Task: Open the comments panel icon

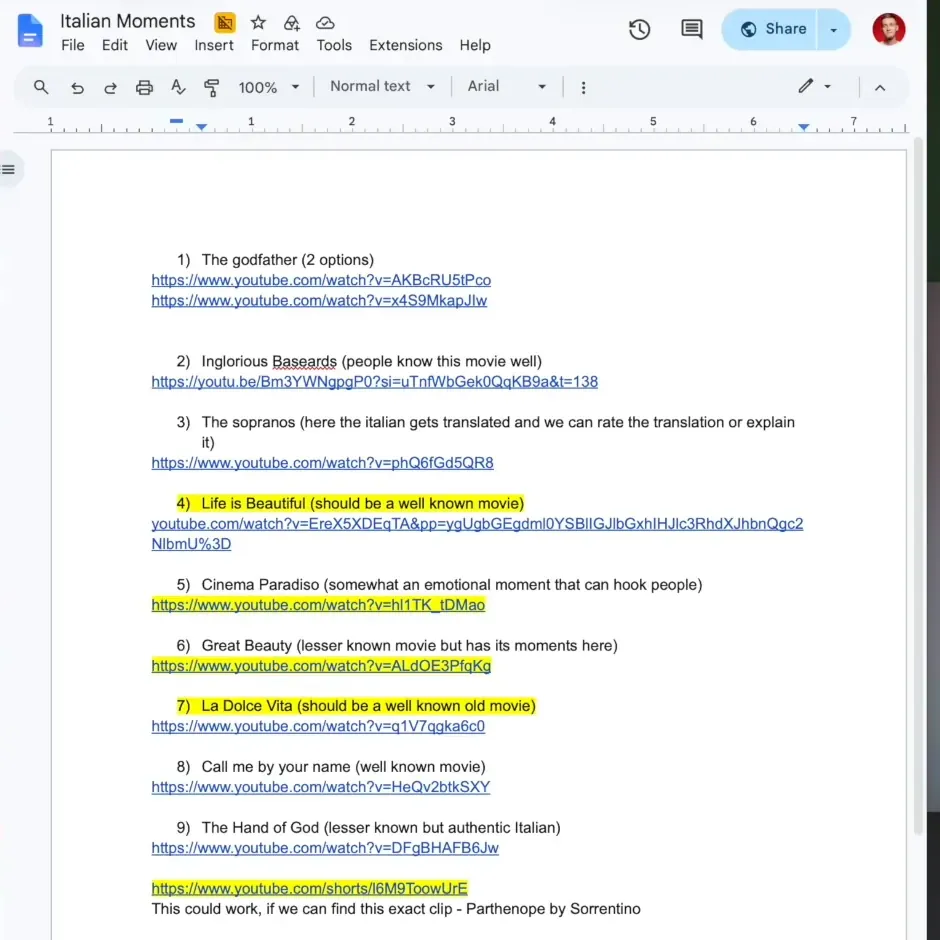Action: [x=691, y=29]
